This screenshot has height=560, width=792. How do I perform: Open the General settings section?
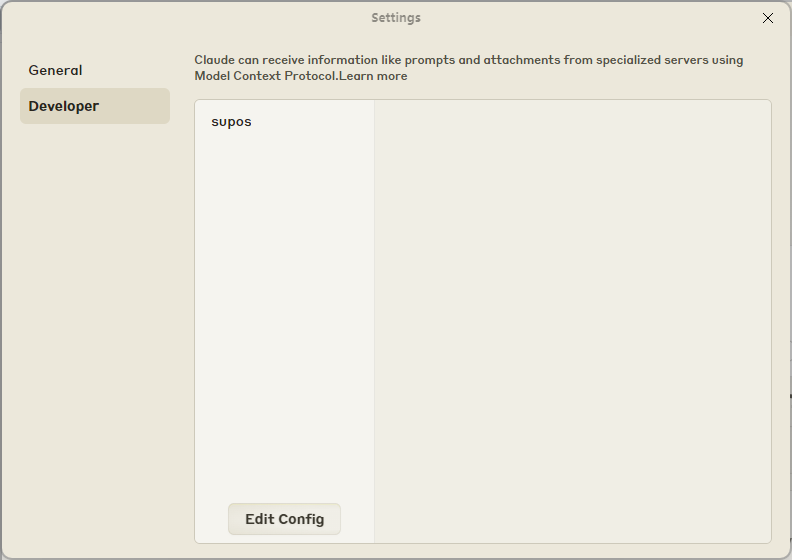point(95,70)
